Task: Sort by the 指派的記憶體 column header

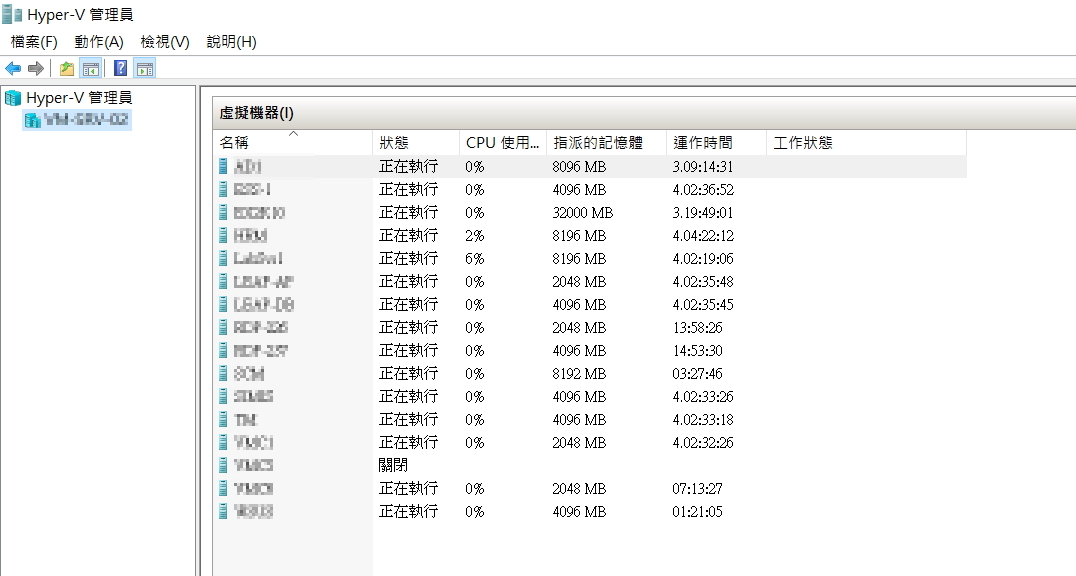Action: coord(607,143)
